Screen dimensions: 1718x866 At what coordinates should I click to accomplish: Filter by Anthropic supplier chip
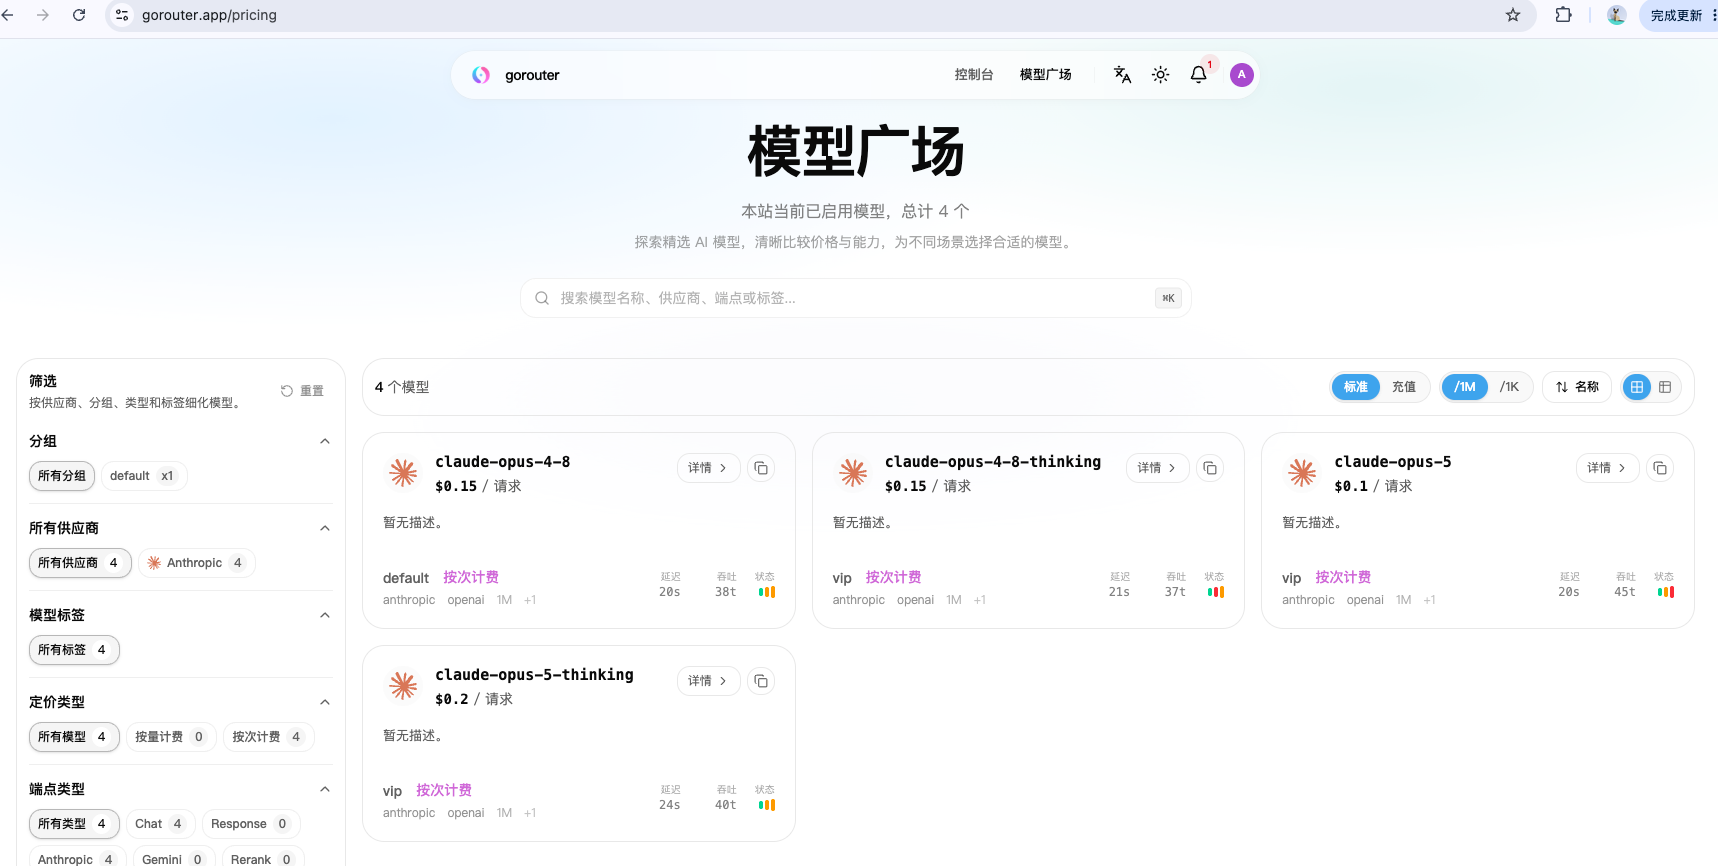click(x=196, y=563)
